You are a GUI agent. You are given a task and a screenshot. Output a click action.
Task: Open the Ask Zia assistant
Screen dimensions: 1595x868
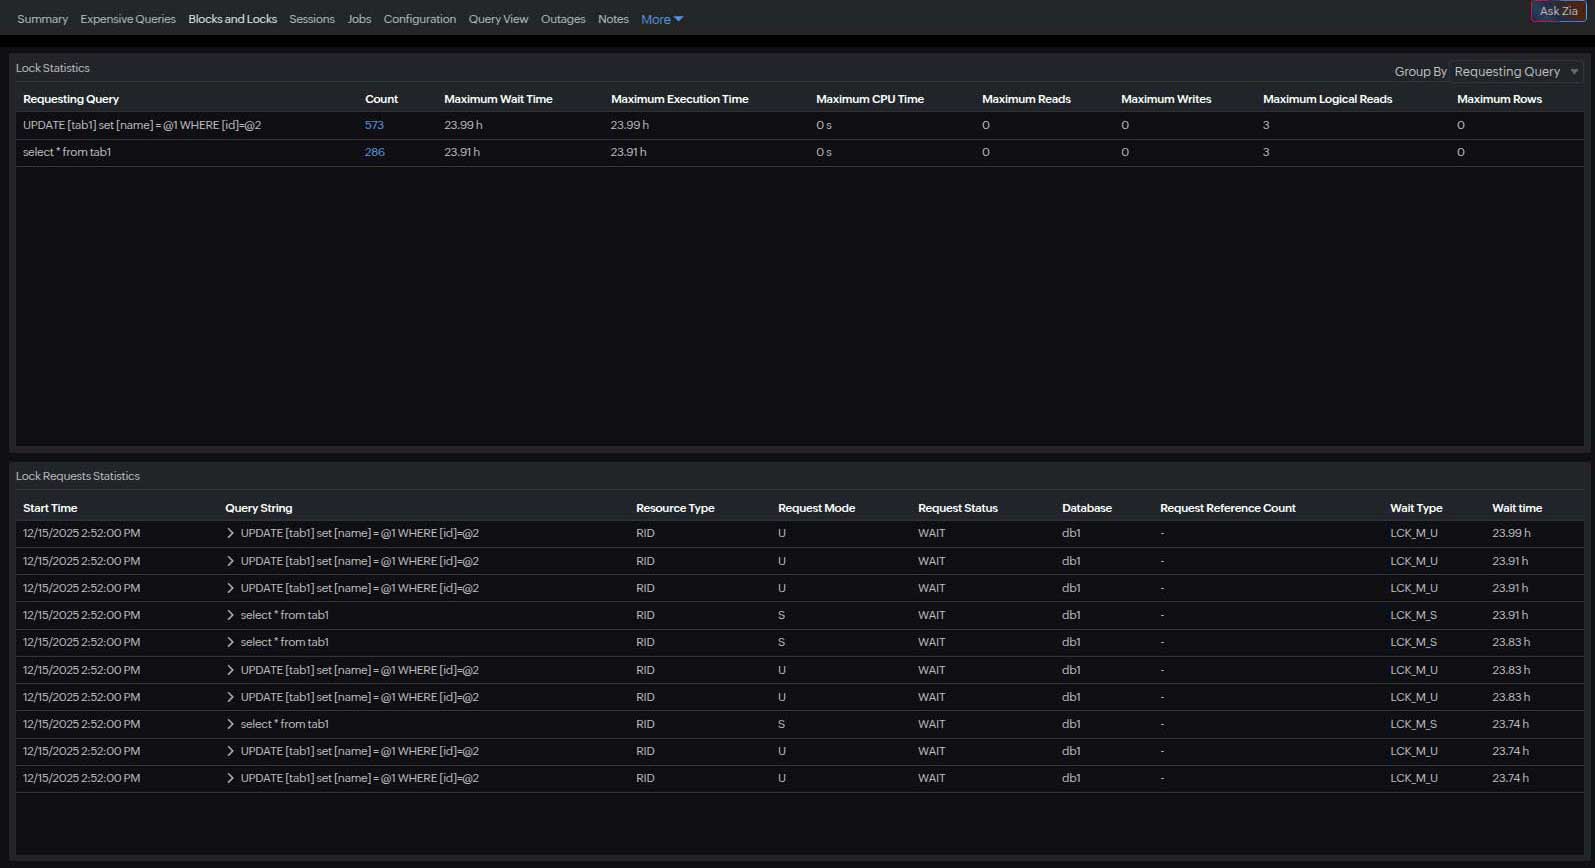tap(1557, 11)
